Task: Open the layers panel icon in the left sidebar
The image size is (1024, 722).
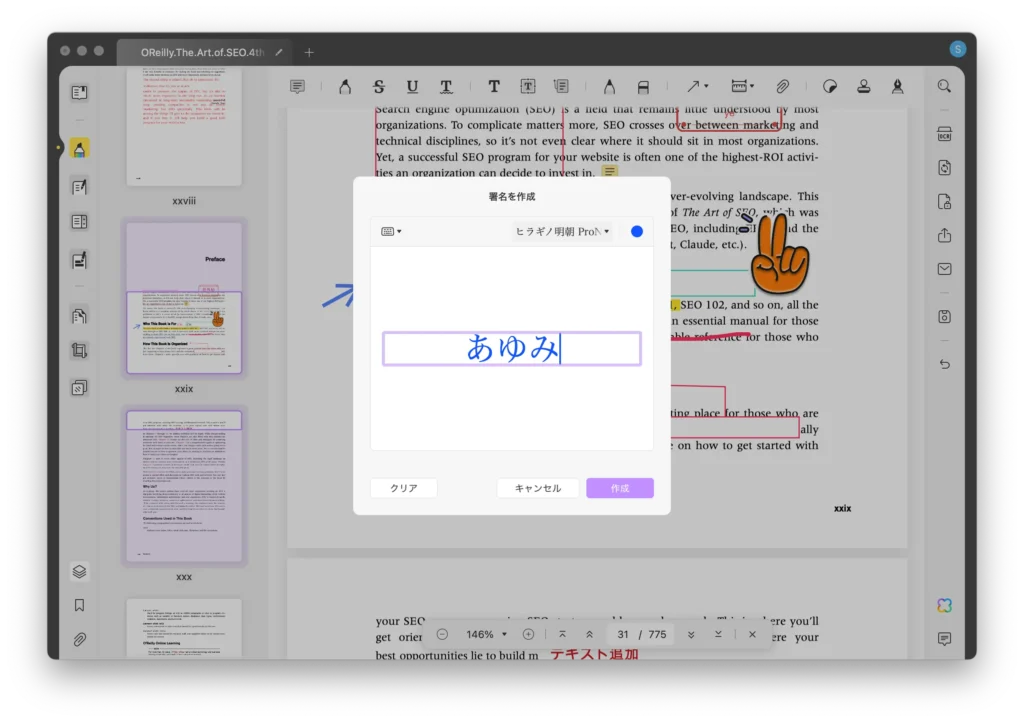Action: pyautogui.click(x=79, y=571)
